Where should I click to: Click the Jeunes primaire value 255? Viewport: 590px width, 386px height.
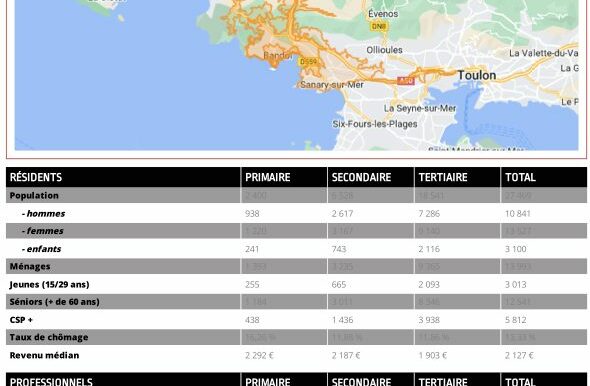(x=252, y=284)
